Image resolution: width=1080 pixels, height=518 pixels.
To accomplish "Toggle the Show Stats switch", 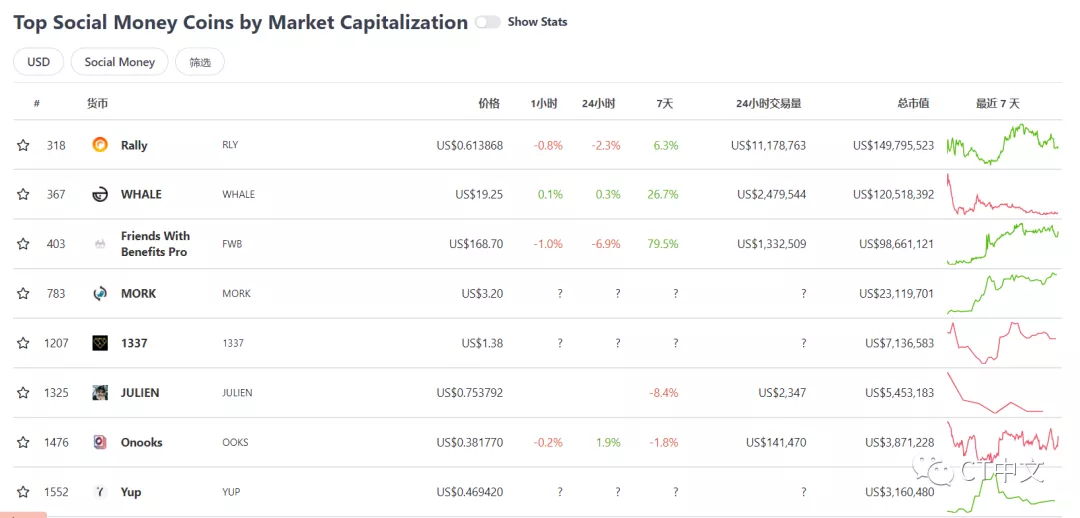I will [488, 22].
